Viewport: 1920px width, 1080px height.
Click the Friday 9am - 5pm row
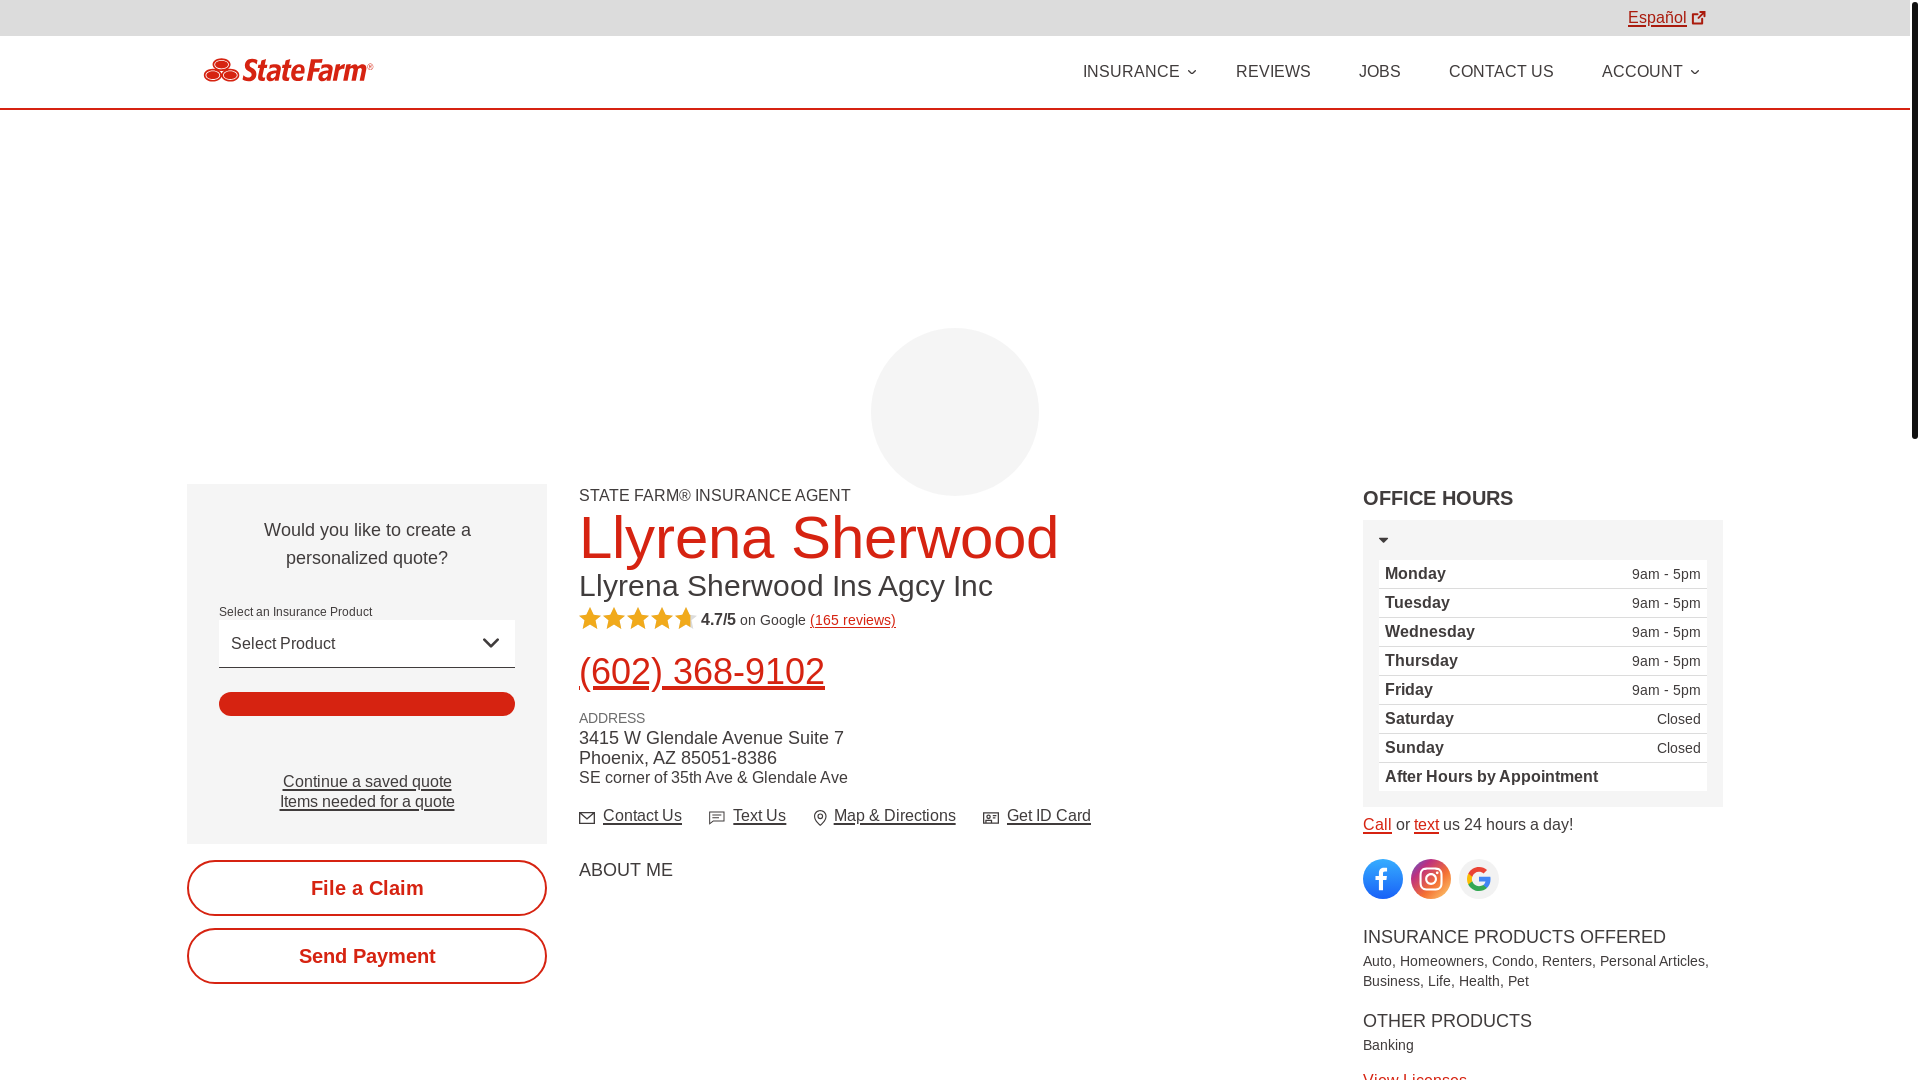pos(1543,690)
